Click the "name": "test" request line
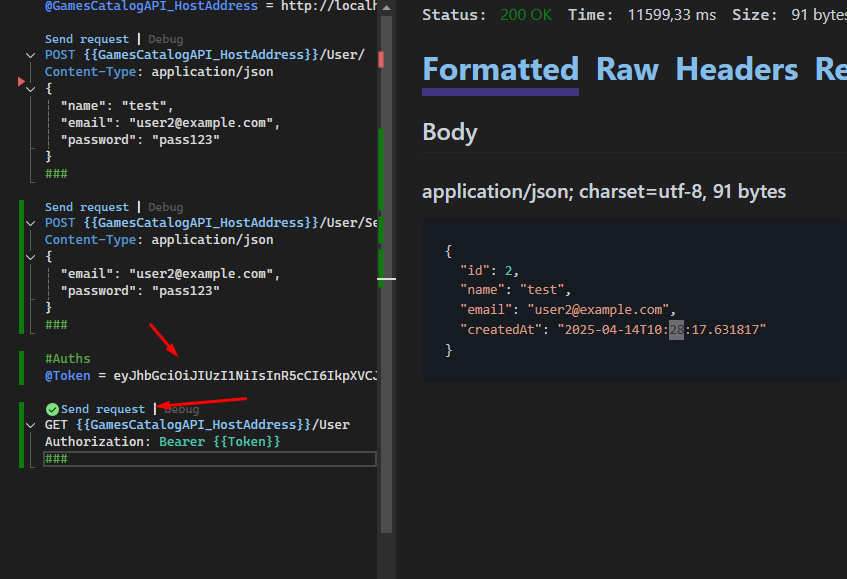Screen dimensions: 847x579 click(x=117, y=105)
